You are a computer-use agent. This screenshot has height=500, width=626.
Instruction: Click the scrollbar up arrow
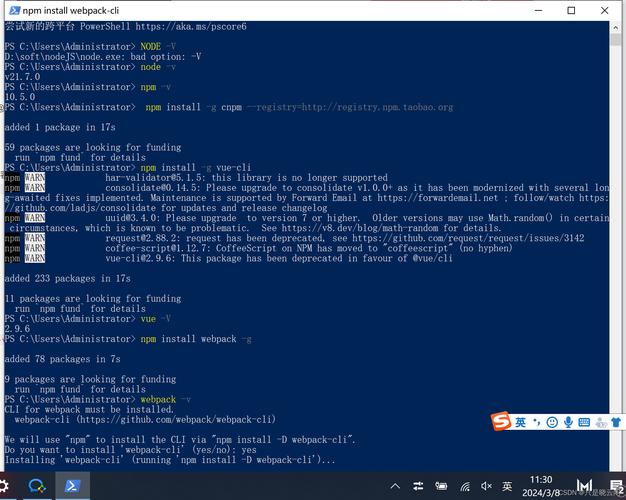coord(615,28)
